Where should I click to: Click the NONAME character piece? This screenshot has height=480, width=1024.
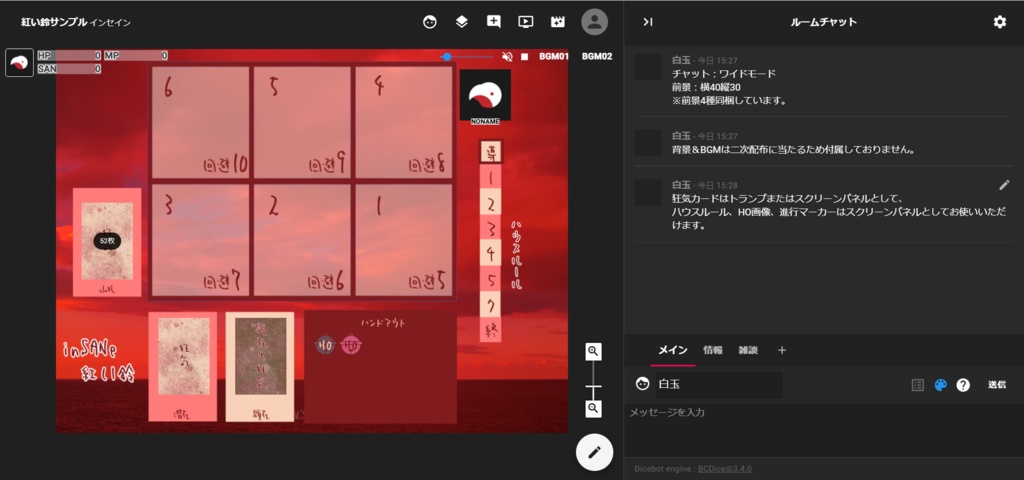point(485,97)
